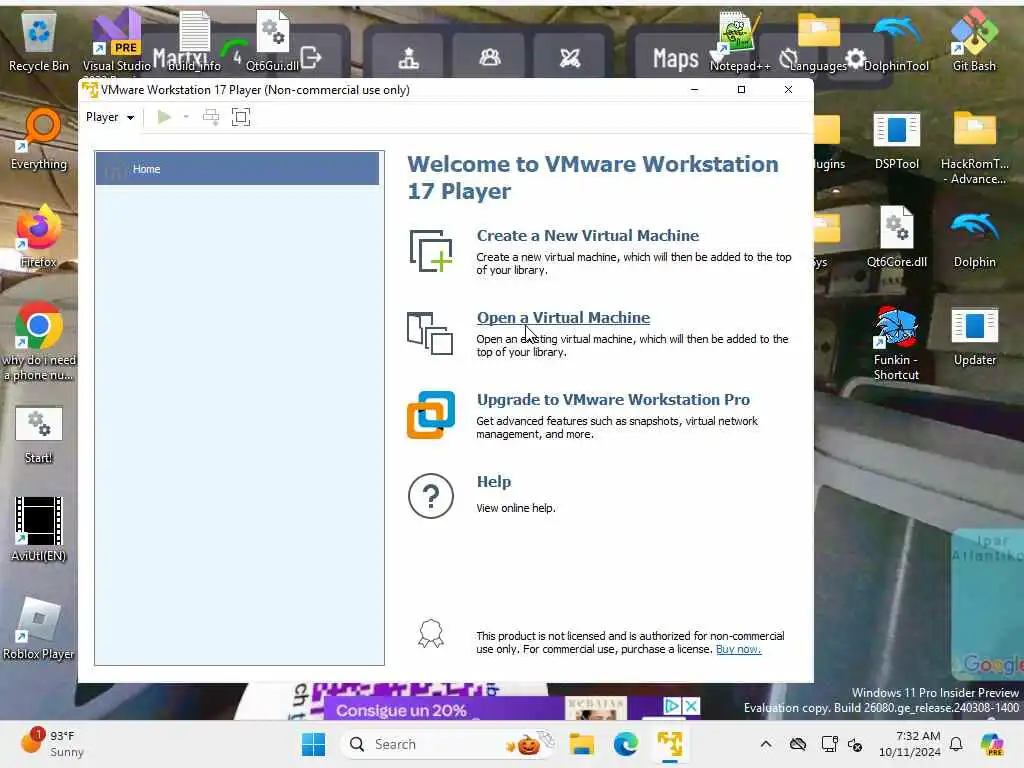Select AviUtl(EN) desktop shortcut
Viewport: 1024px width, 768px height.
tap(39, 529)
